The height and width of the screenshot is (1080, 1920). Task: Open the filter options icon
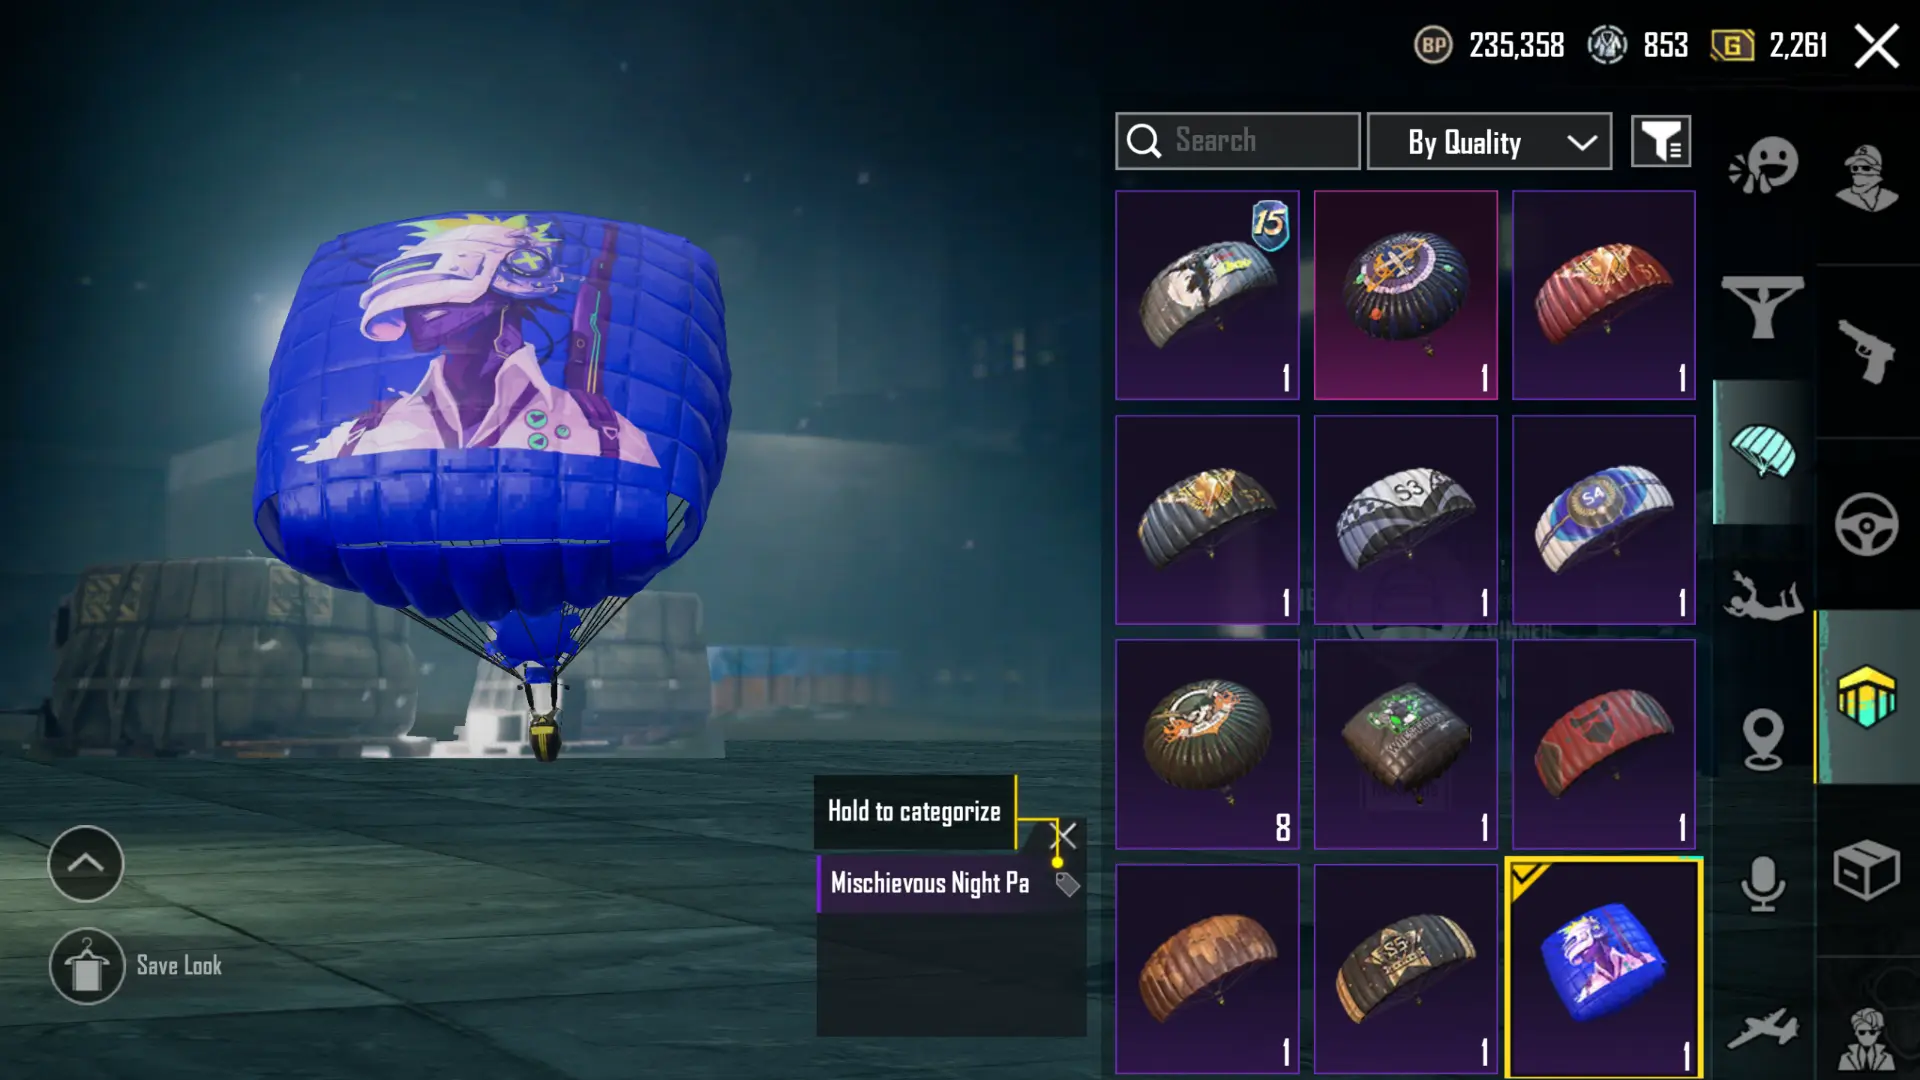1661,141
